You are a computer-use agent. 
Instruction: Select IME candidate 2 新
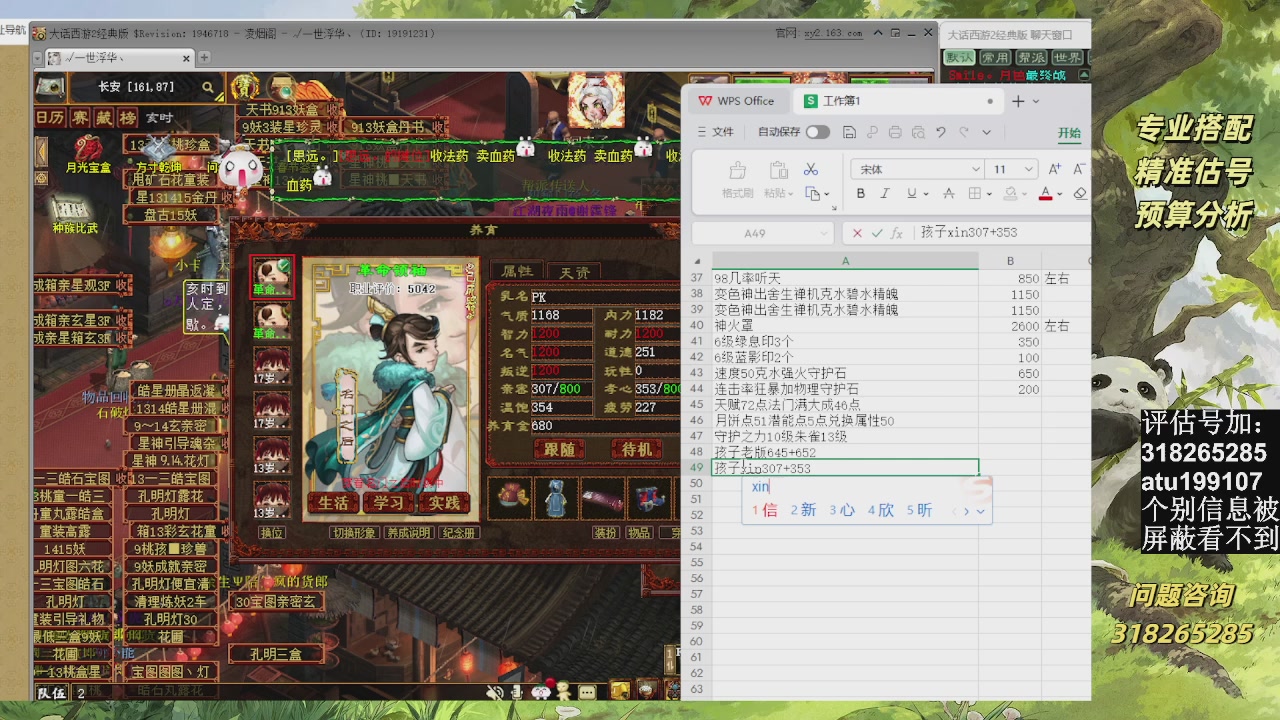point(803,510)
